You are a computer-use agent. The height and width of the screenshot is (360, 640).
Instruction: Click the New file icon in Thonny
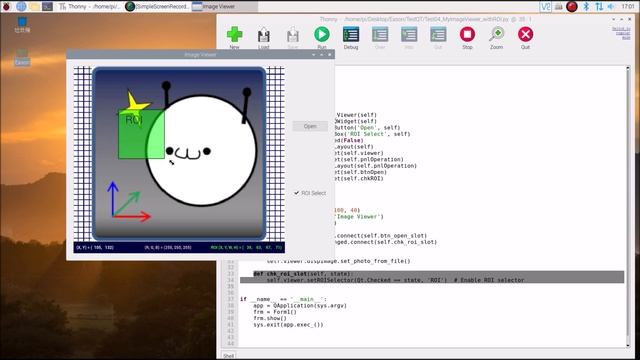coord(234,35)
